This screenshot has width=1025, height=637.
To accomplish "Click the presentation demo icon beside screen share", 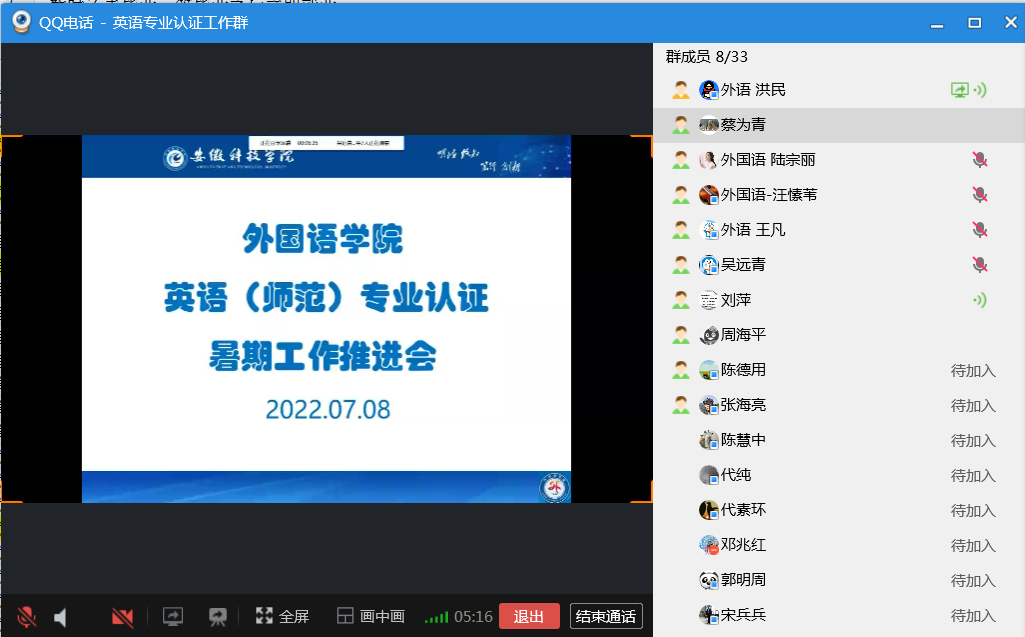I will tap(217, 616).
